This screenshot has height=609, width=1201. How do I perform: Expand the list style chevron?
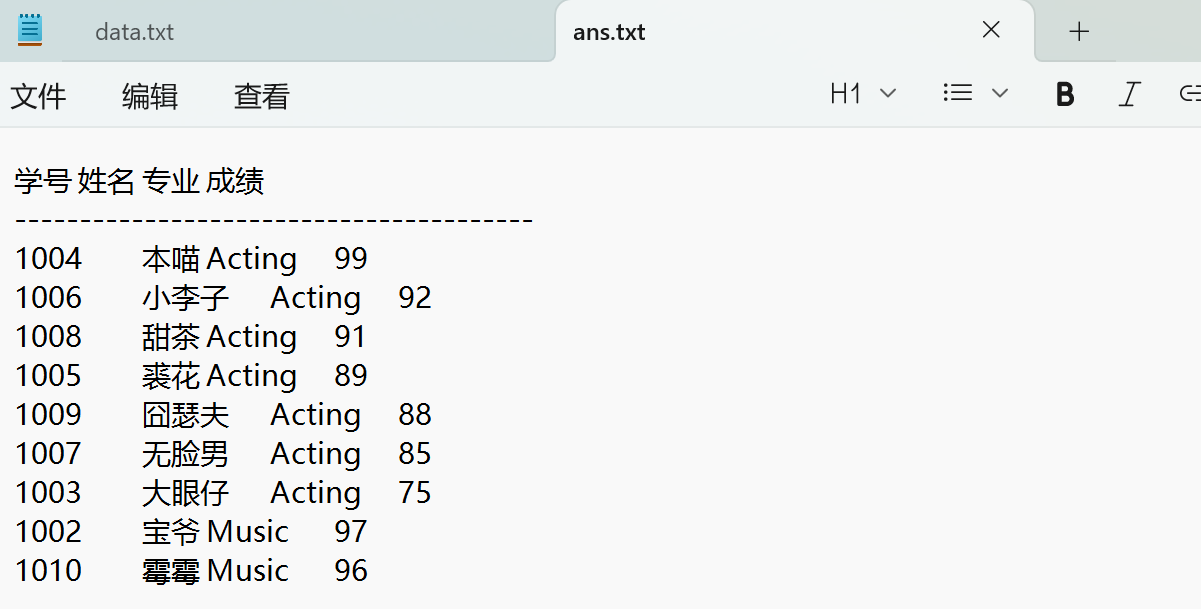click(1000, 94)
